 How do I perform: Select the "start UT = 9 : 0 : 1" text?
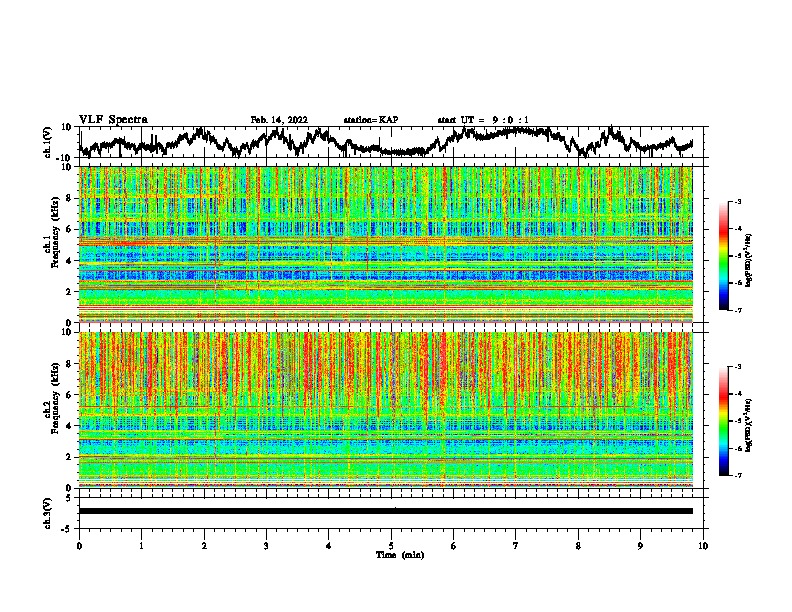coord(483,120)
